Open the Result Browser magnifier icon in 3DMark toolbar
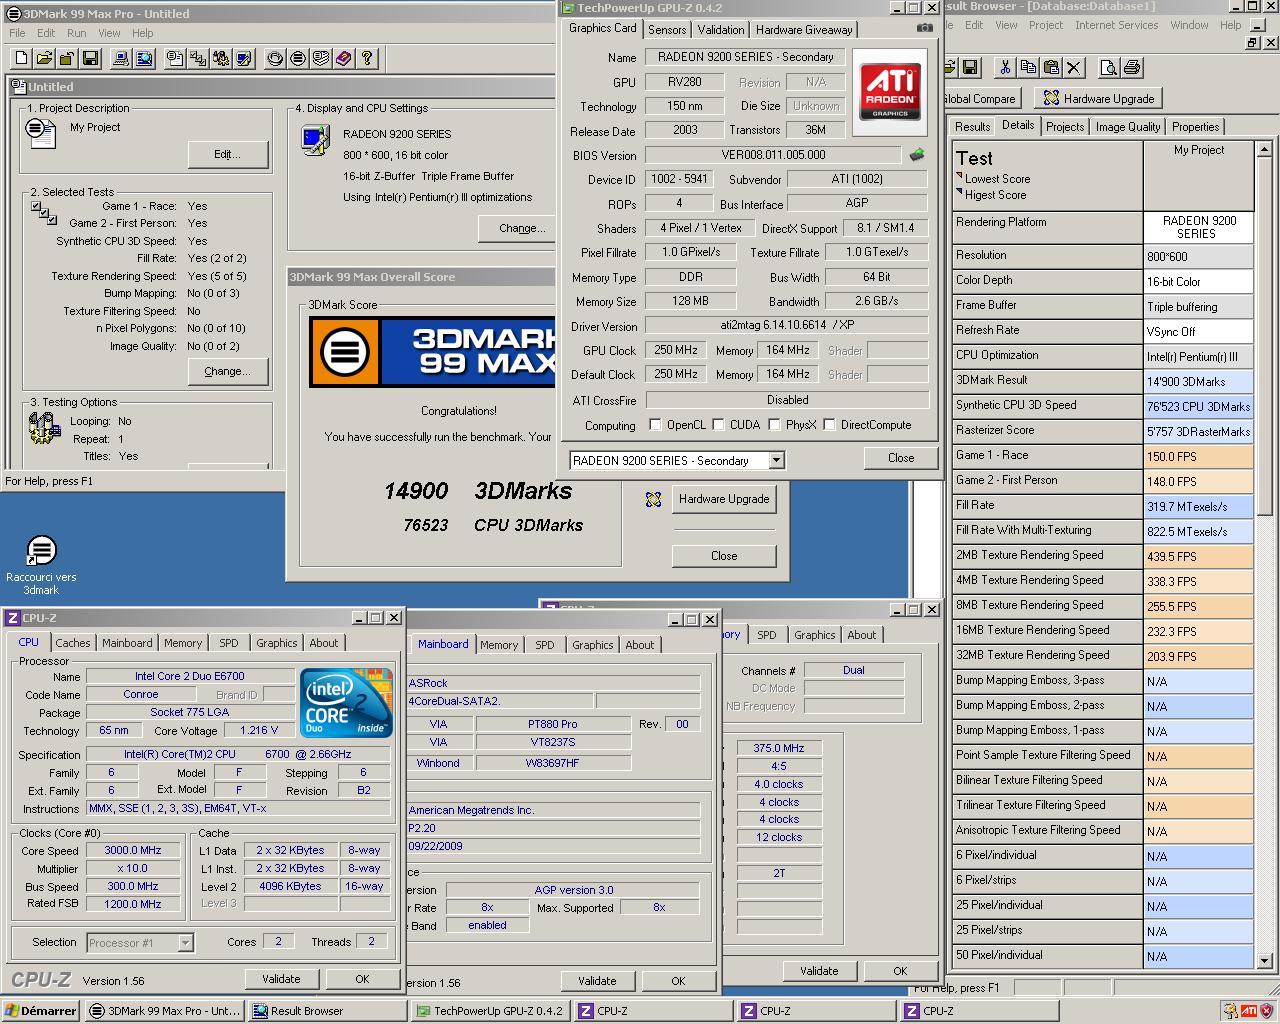This screenshot has height=1024, width=1280. click(x=144, y=58)
